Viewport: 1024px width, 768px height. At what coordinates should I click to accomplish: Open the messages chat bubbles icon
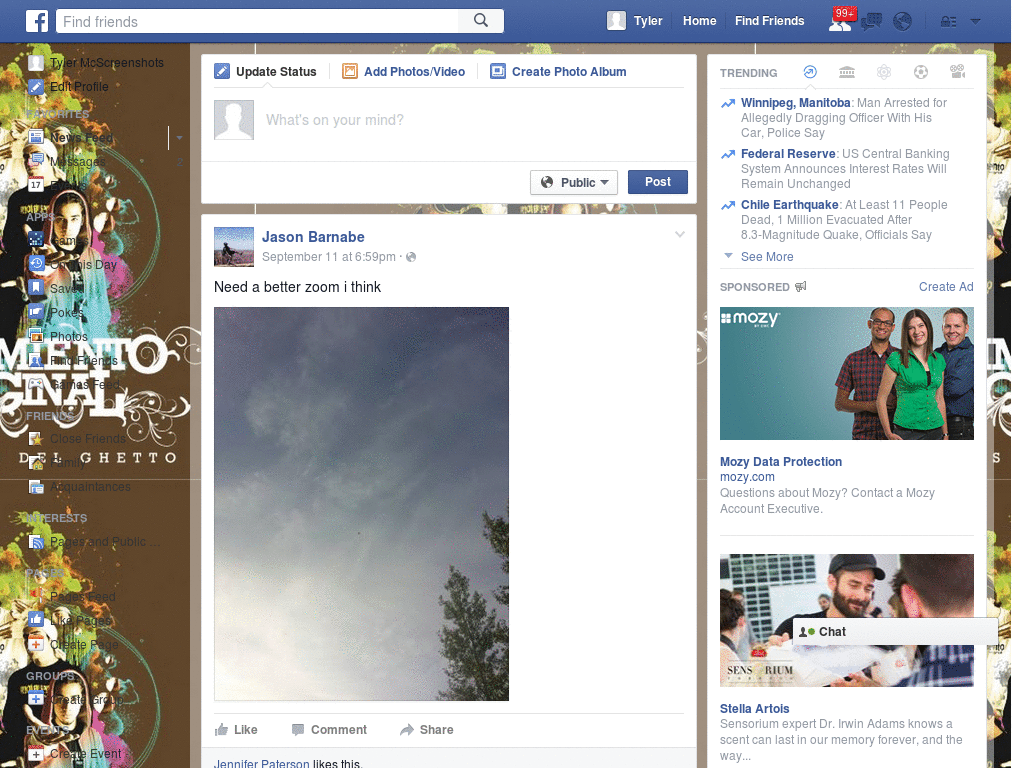(x=872, y=22)
